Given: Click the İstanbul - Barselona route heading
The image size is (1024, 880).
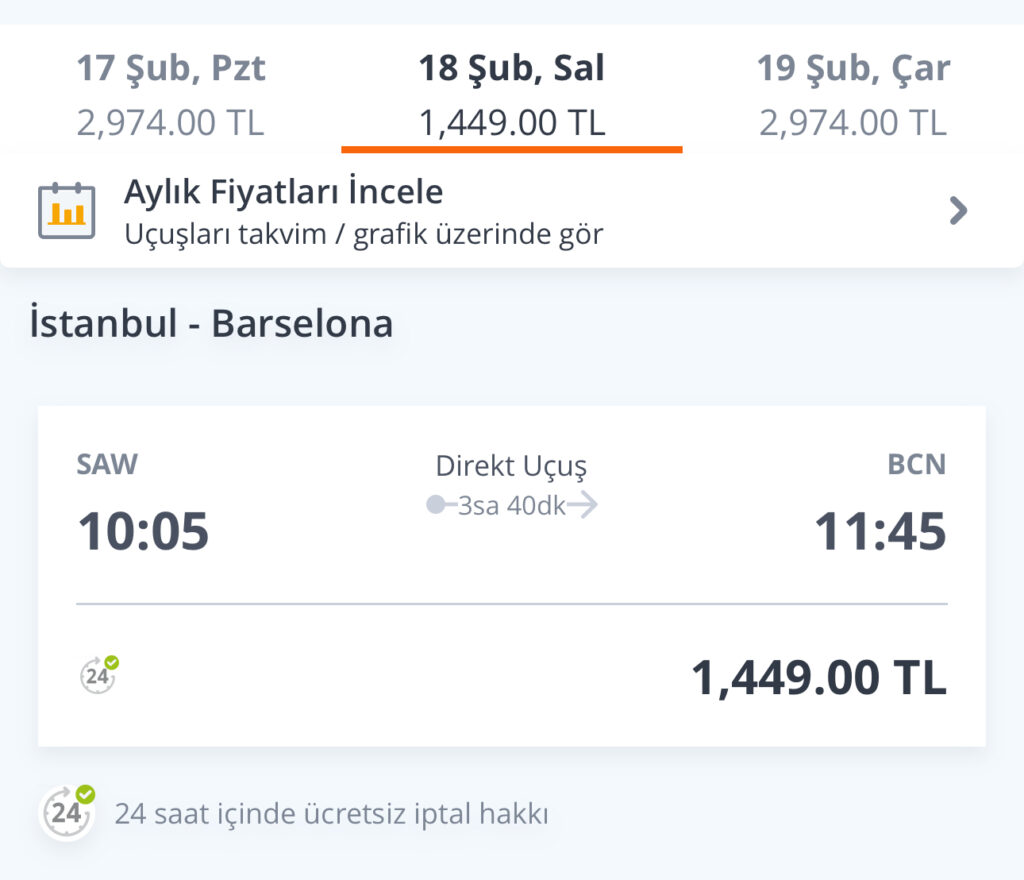Looking at the screenshot, I should pos(211,324).
